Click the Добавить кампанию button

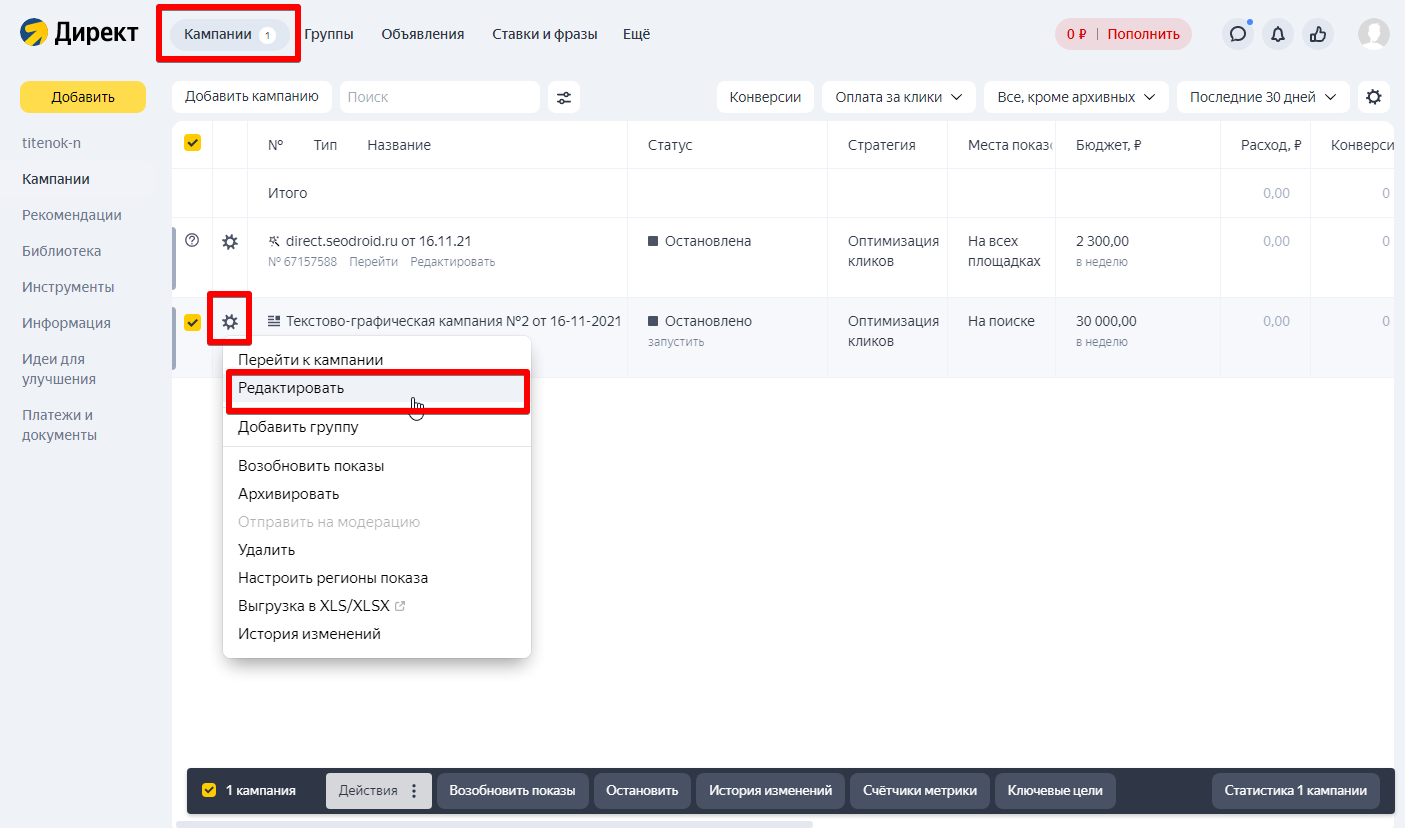pos(252,97)
